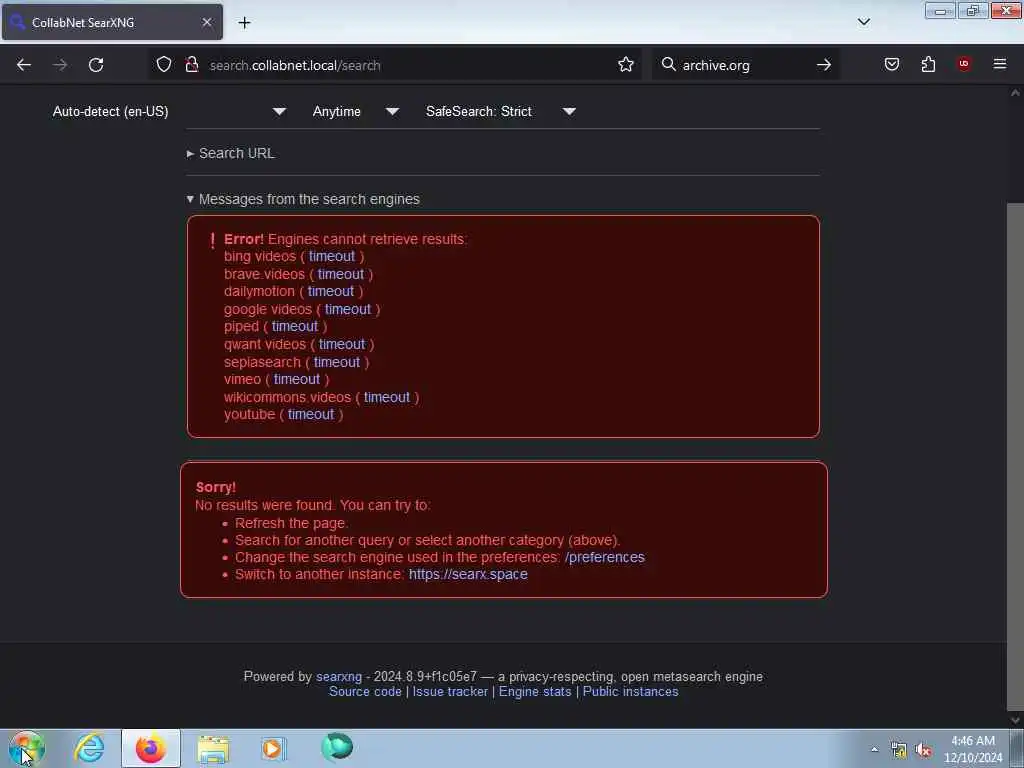Image resolution: width=1024 pixels, height=768 pixels.
Task: Open the searxng footer link
Action: pyautogui.click(x=339, y=677)
